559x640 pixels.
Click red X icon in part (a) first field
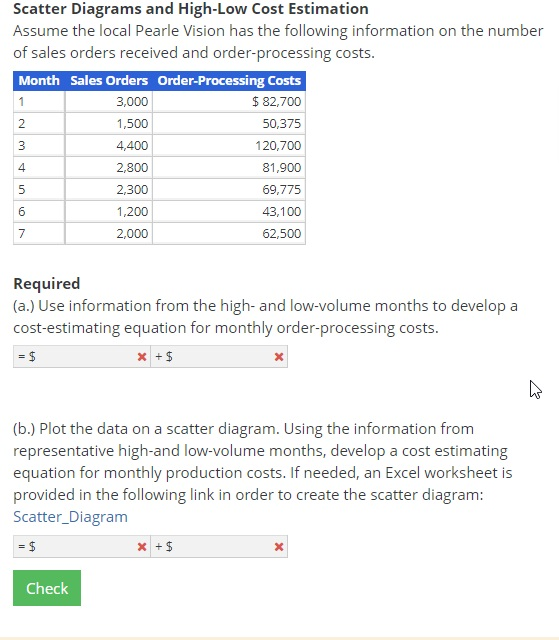(142, 357)
